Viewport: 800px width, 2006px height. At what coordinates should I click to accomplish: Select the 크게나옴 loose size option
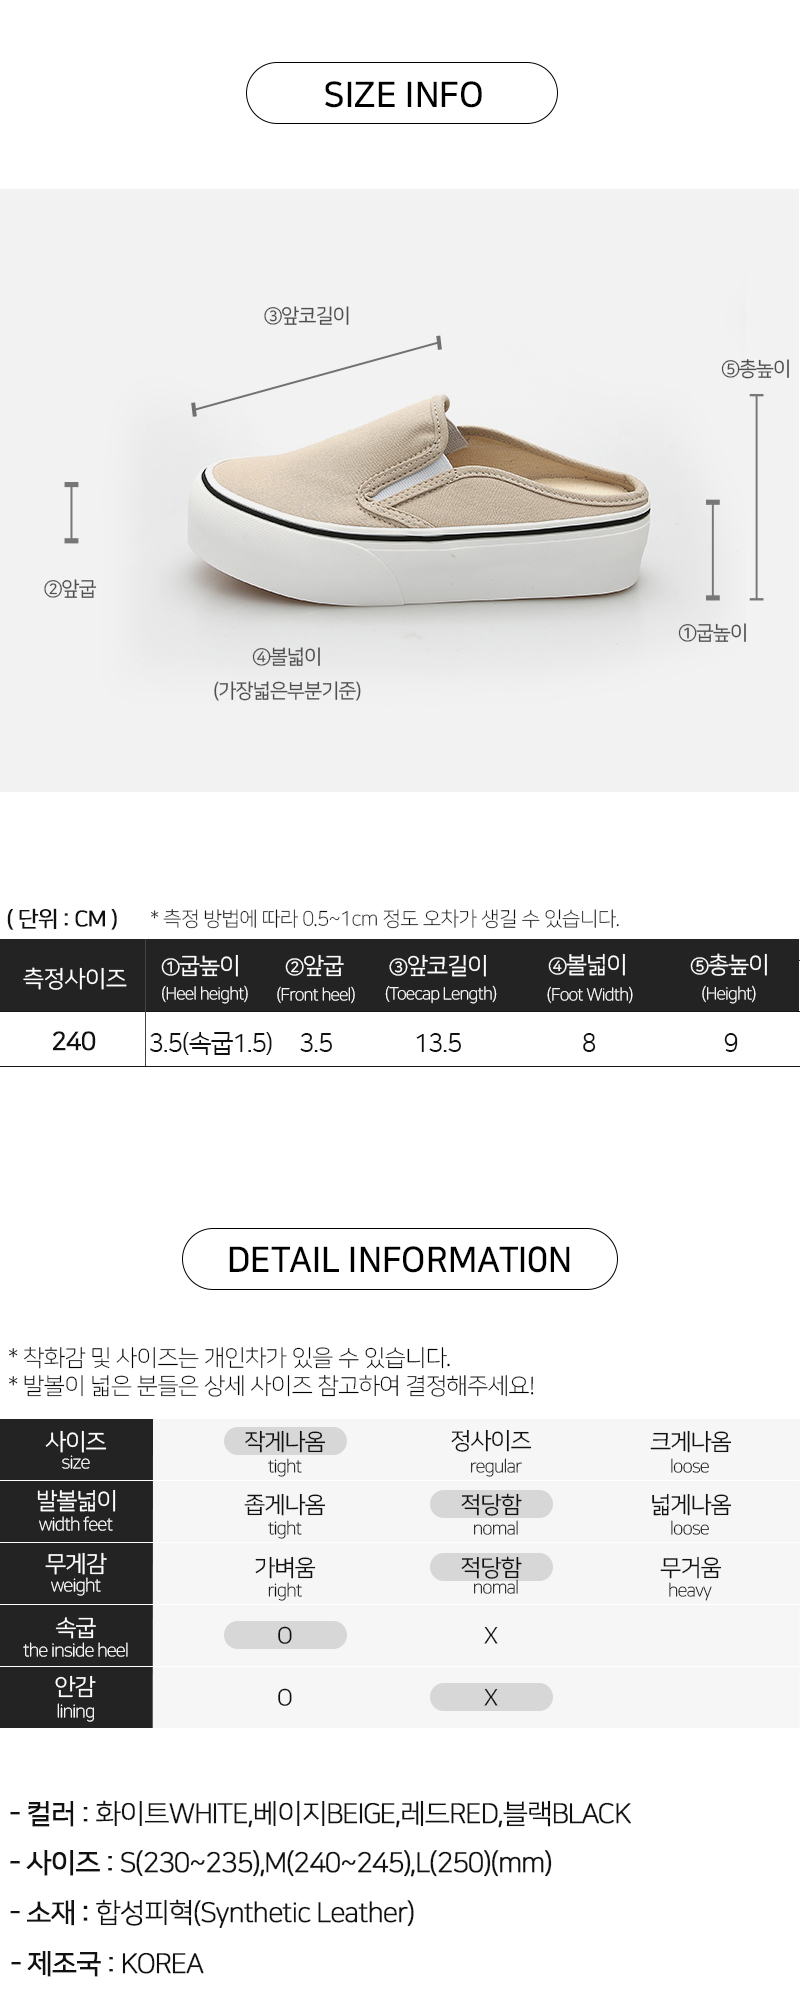[690, 1441]
